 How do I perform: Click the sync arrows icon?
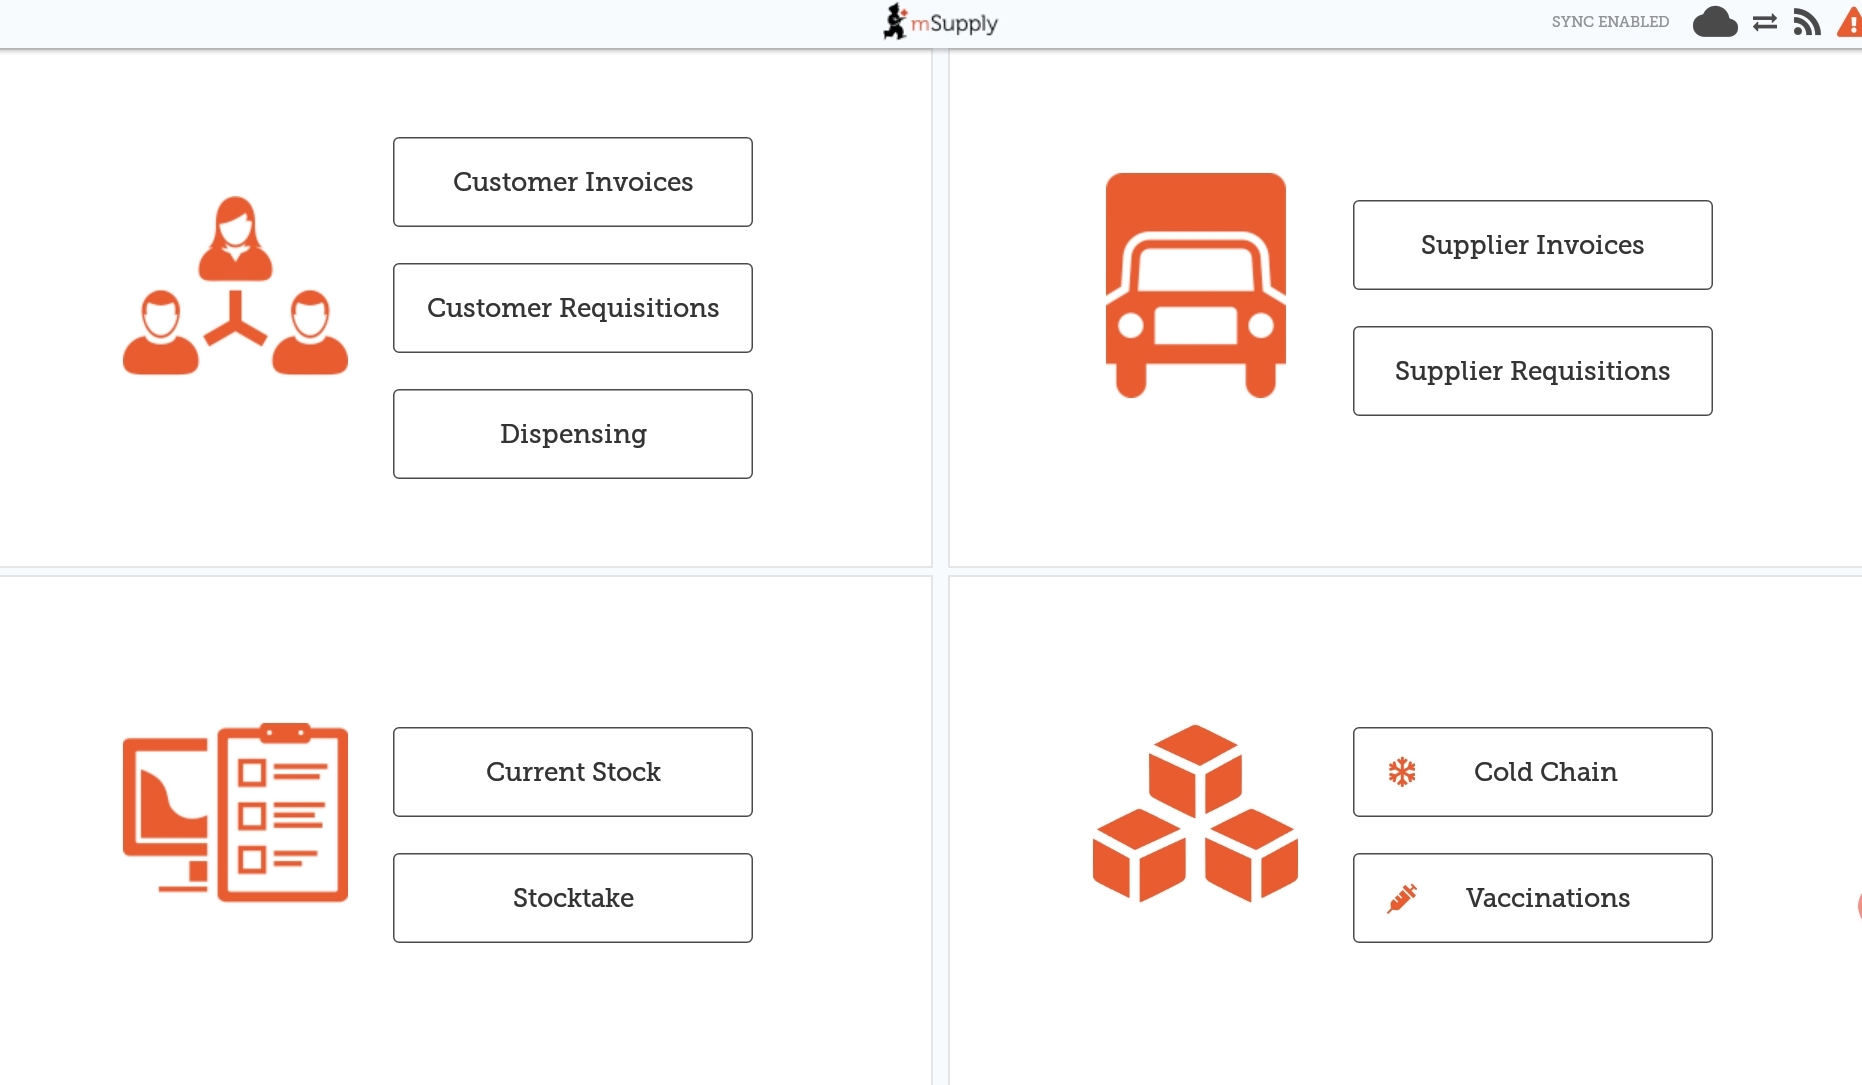[x=1765, y=22]
